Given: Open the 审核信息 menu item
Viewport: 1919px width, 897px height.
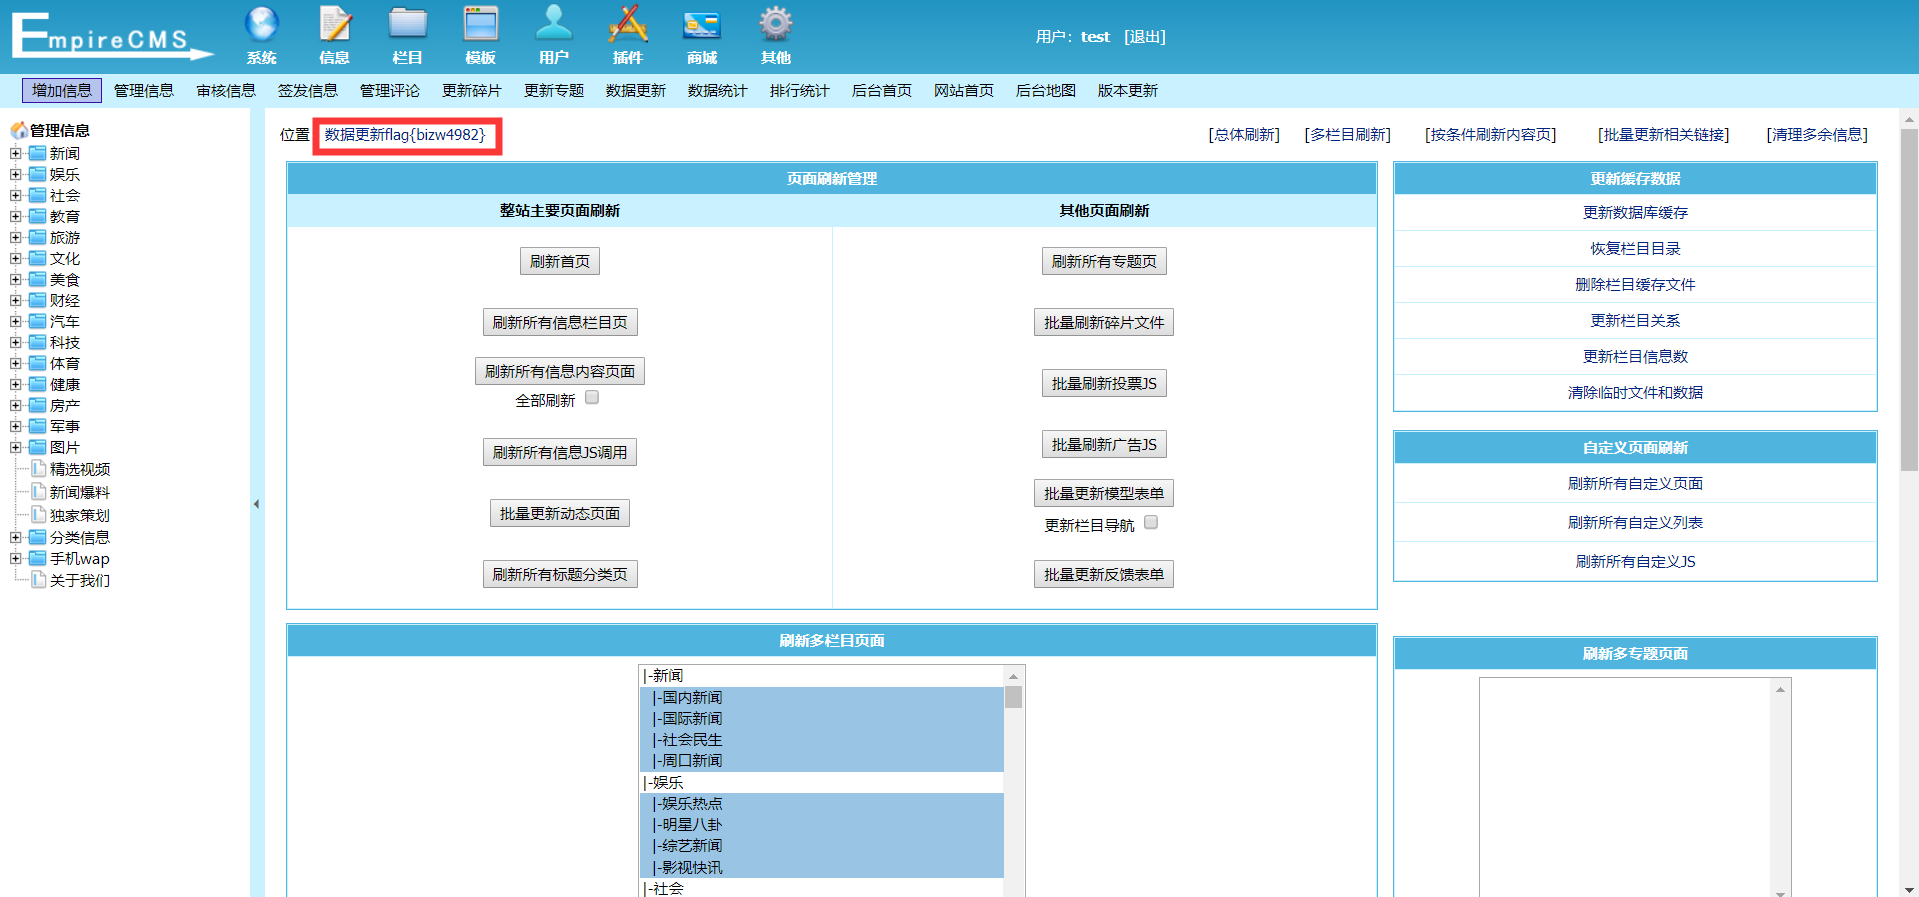Looking at the screenshot, I should click(226, 90).
